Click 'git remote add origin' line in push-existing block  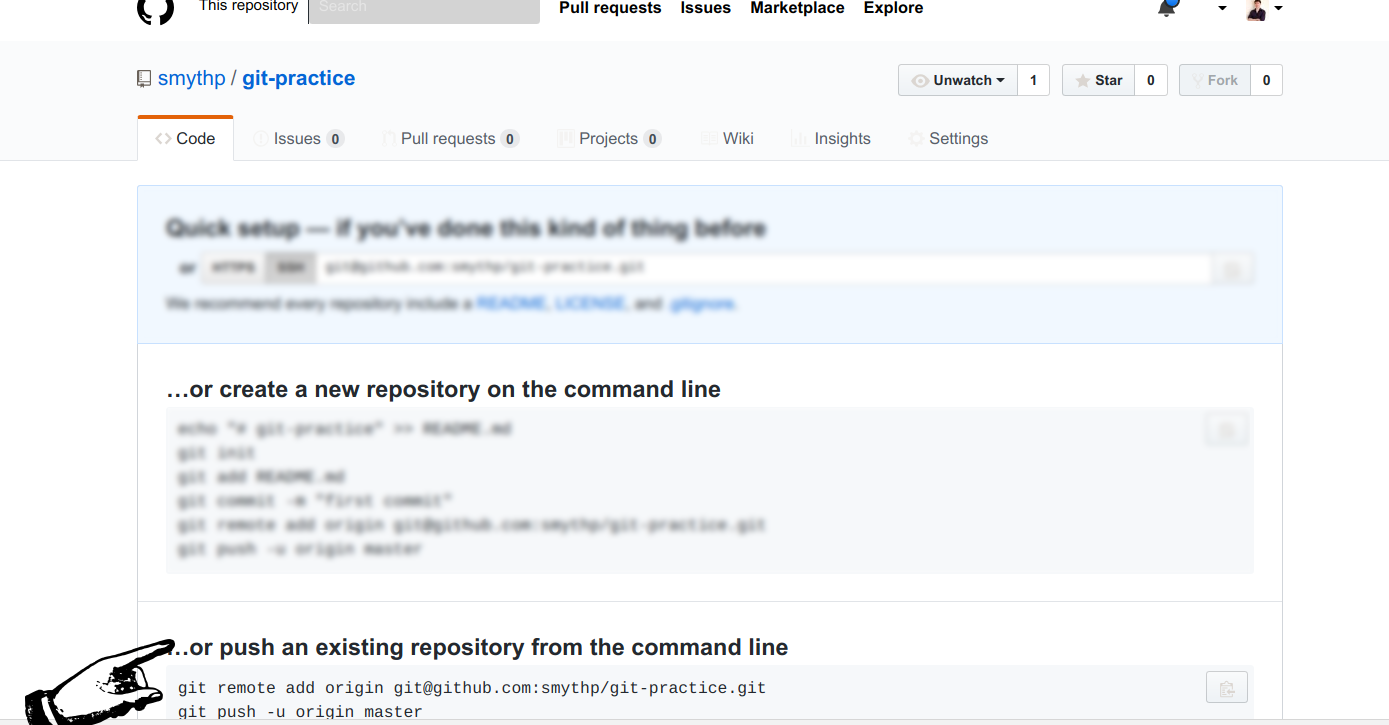pos(472,688)
